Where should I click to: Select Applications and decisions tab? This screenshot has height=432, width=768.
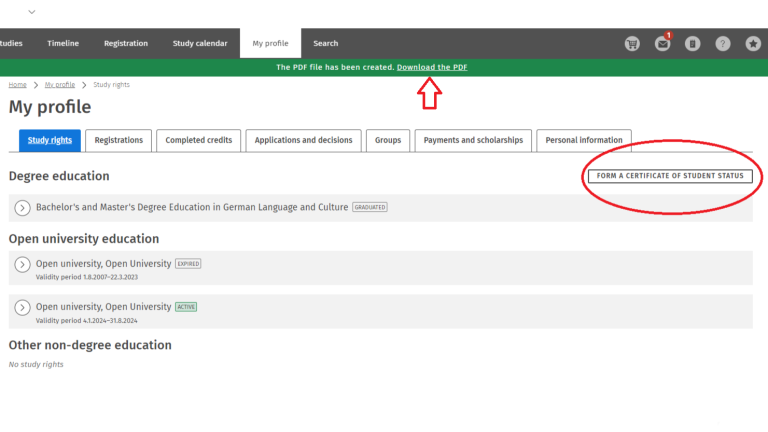(x=303, y=140)
